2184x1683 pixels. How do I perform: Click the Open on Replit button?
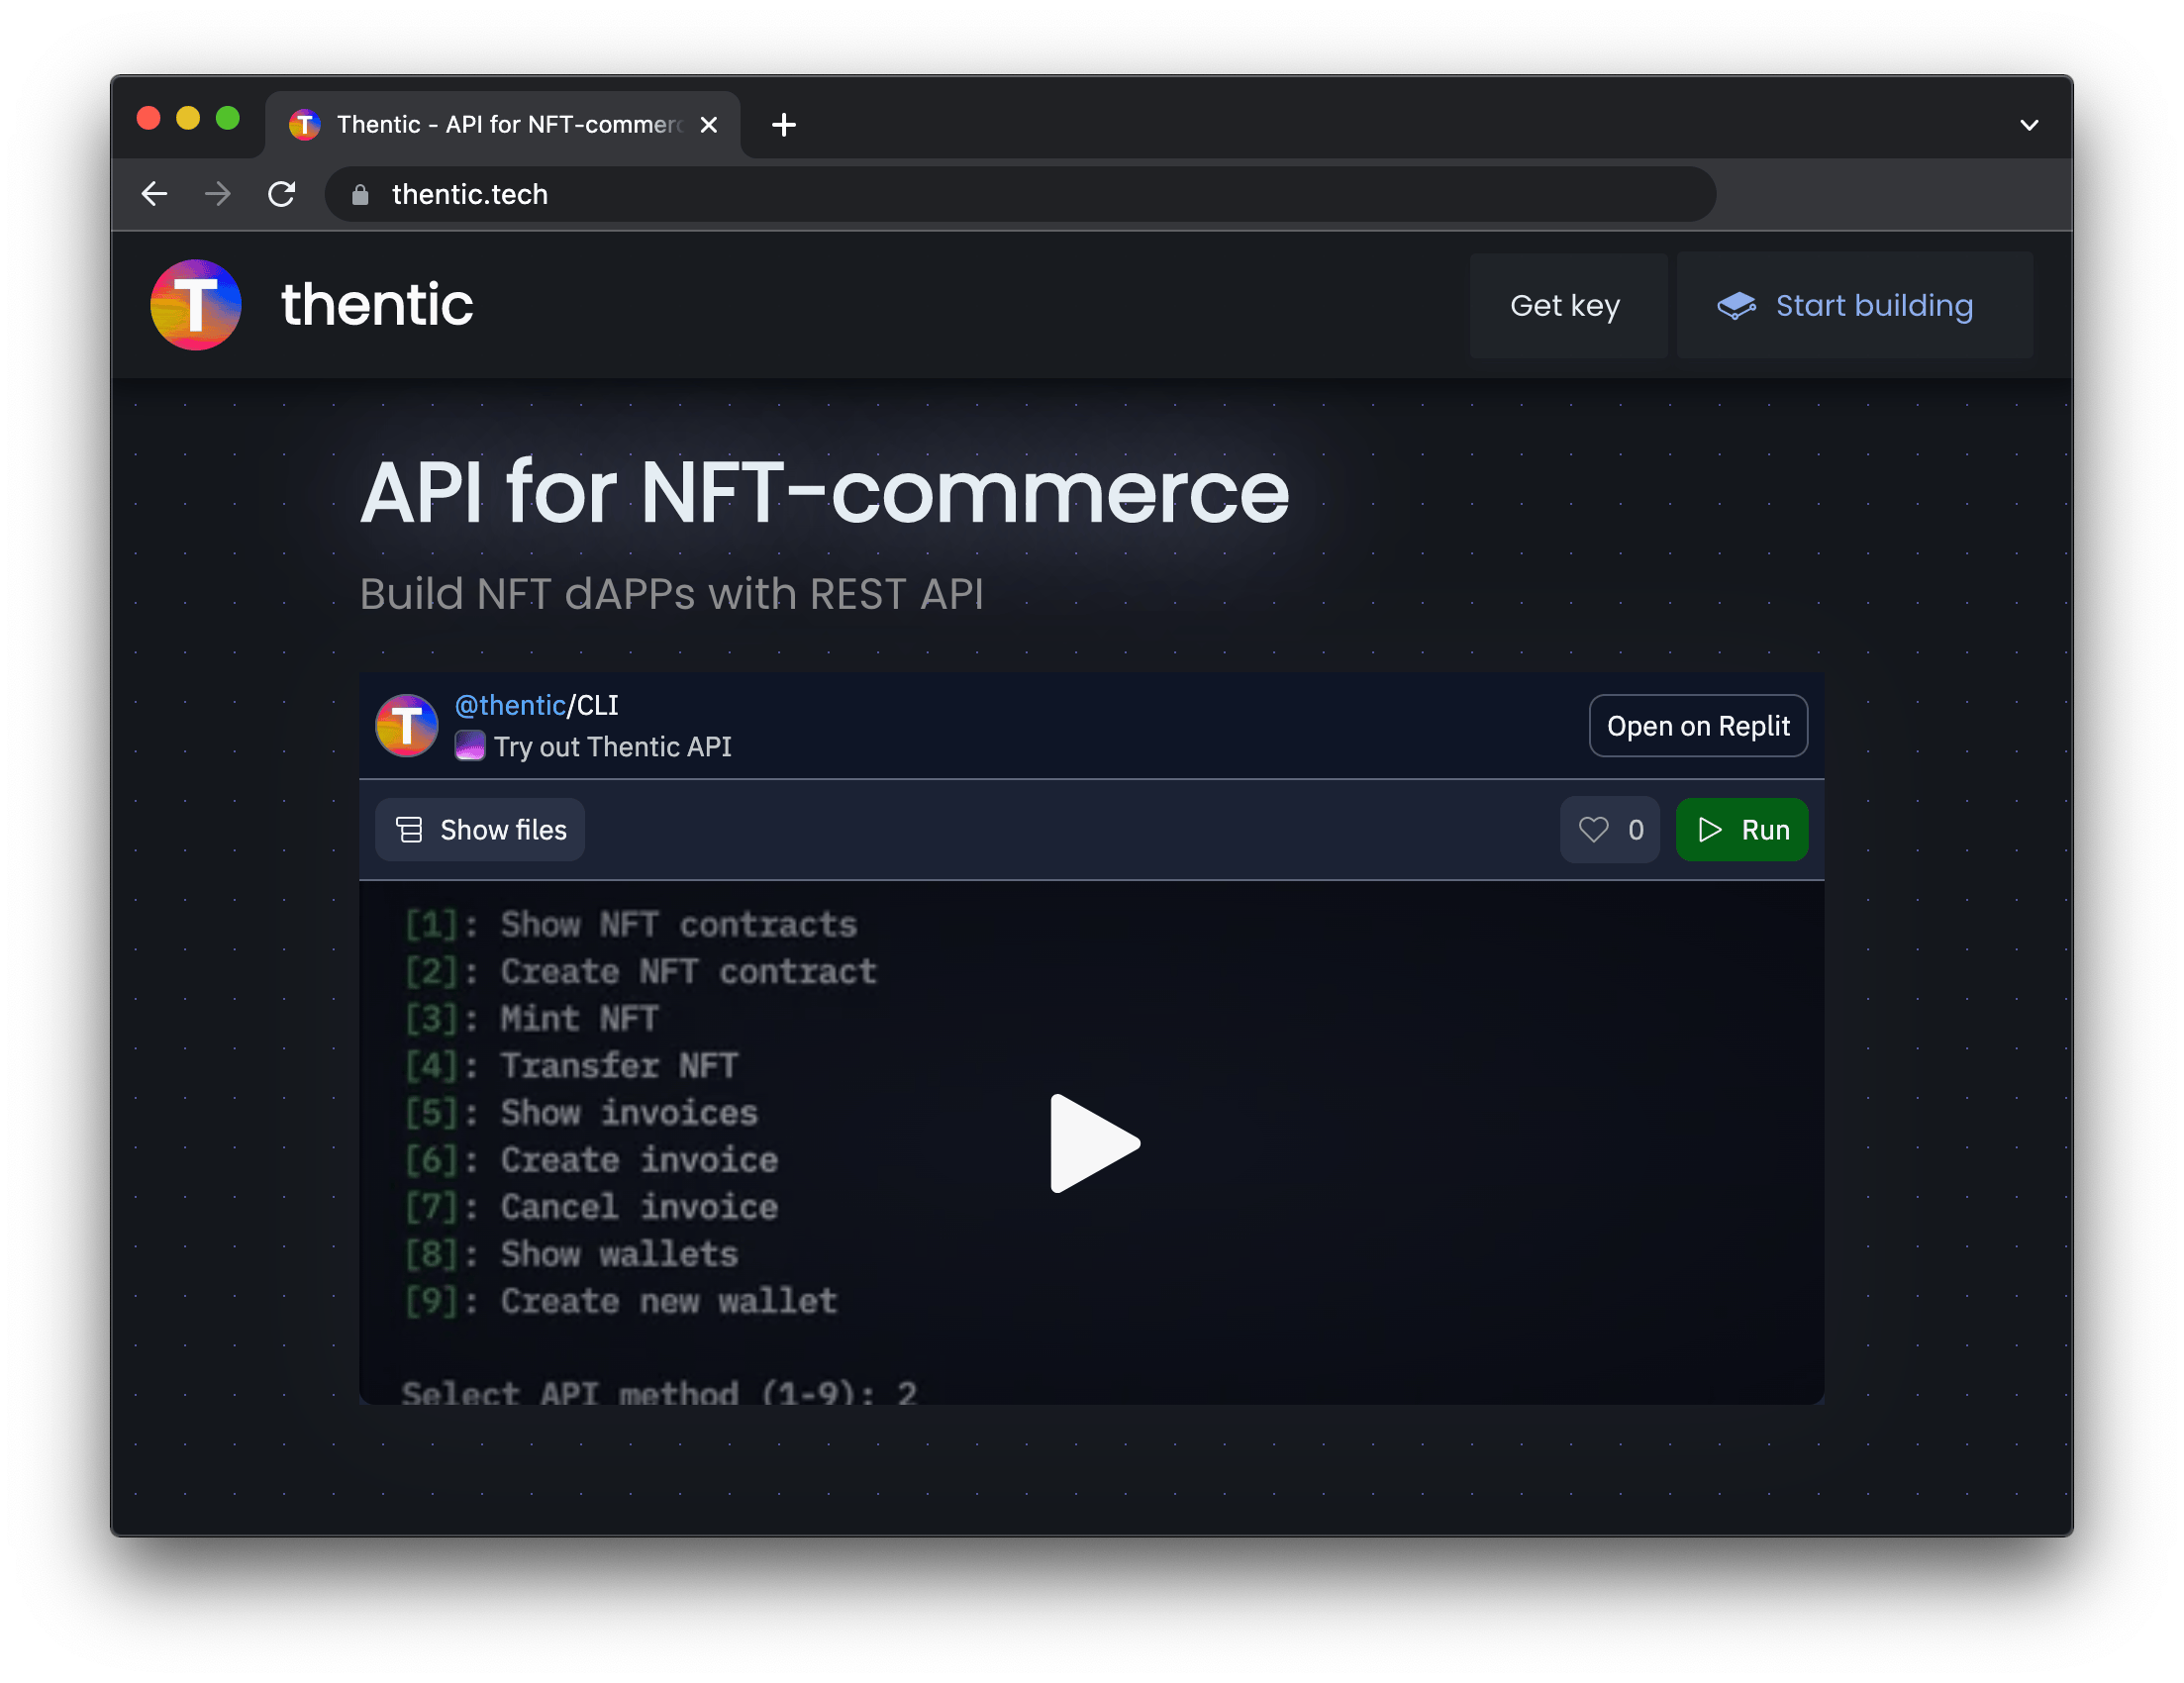(1698, 726)
